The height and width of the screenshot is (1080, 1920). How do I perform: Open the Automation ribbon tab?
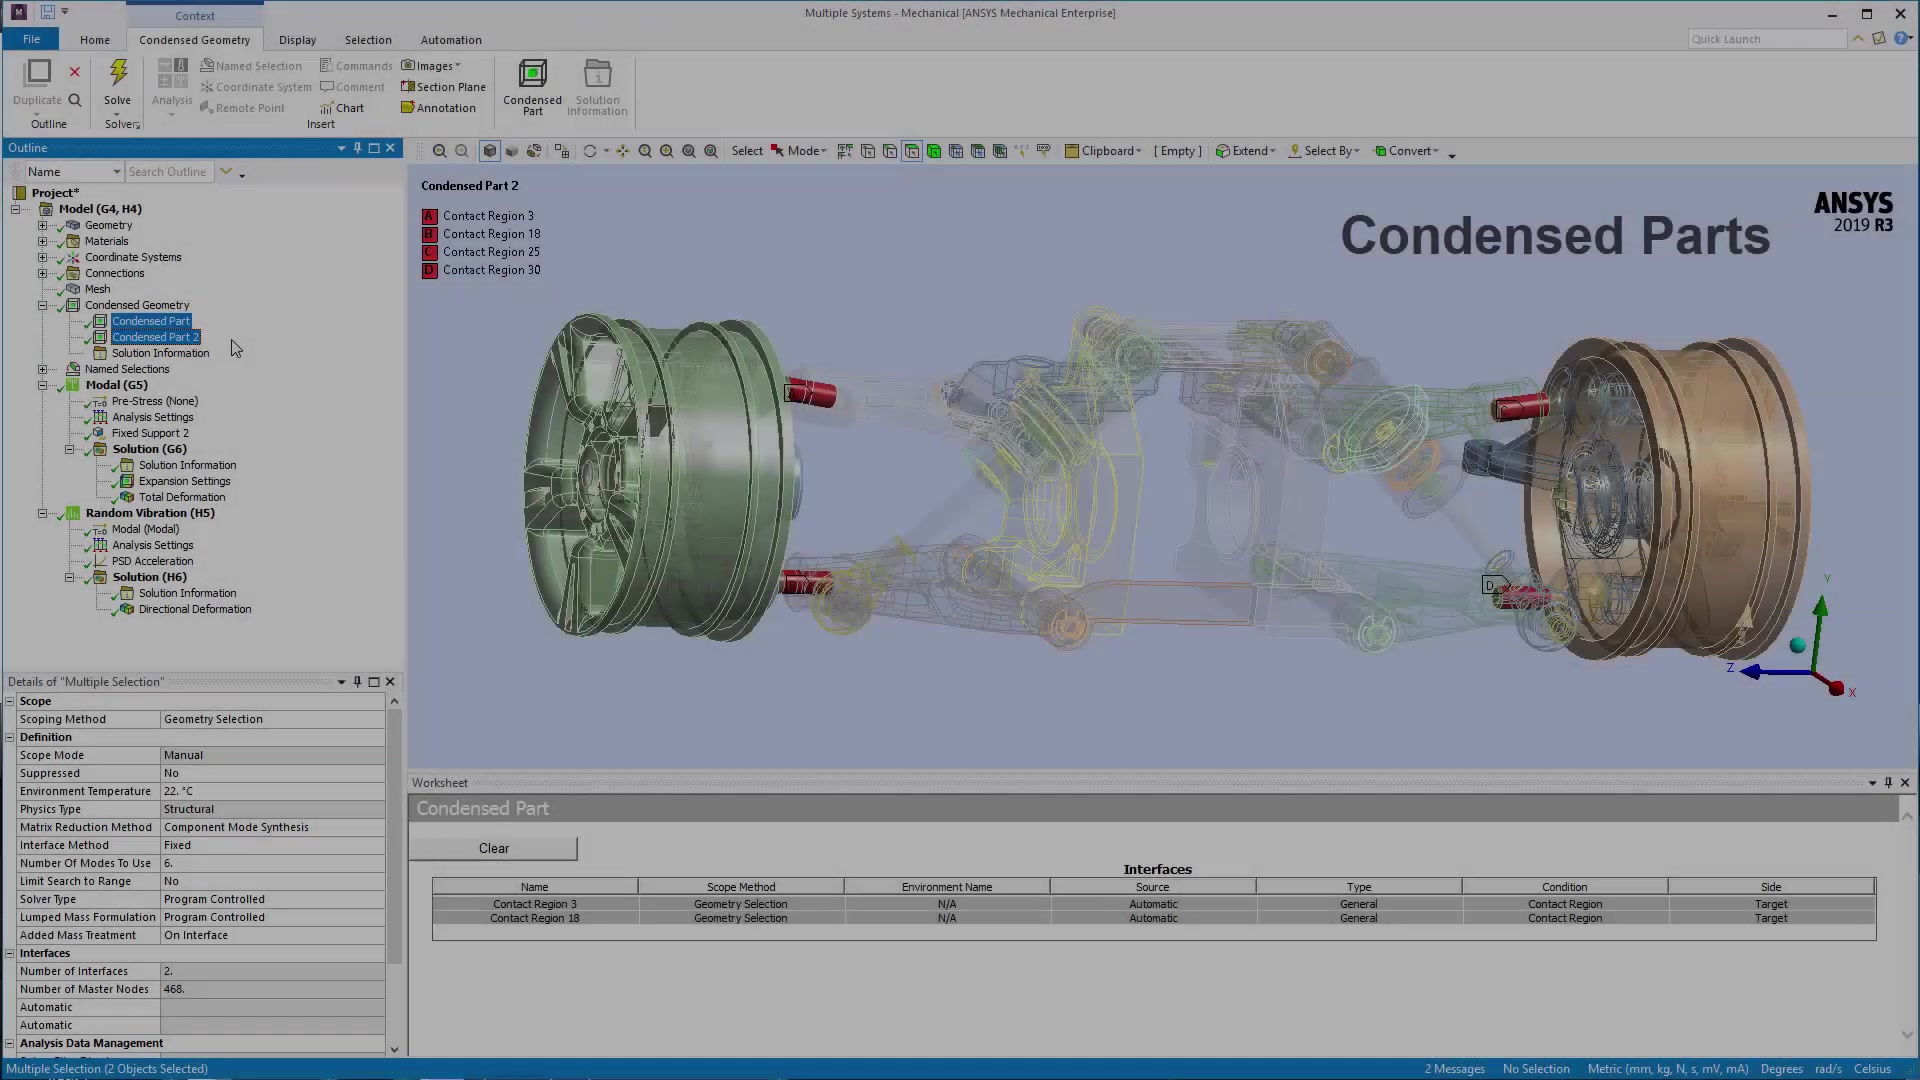pyautogui.click(x=451, y=39)
